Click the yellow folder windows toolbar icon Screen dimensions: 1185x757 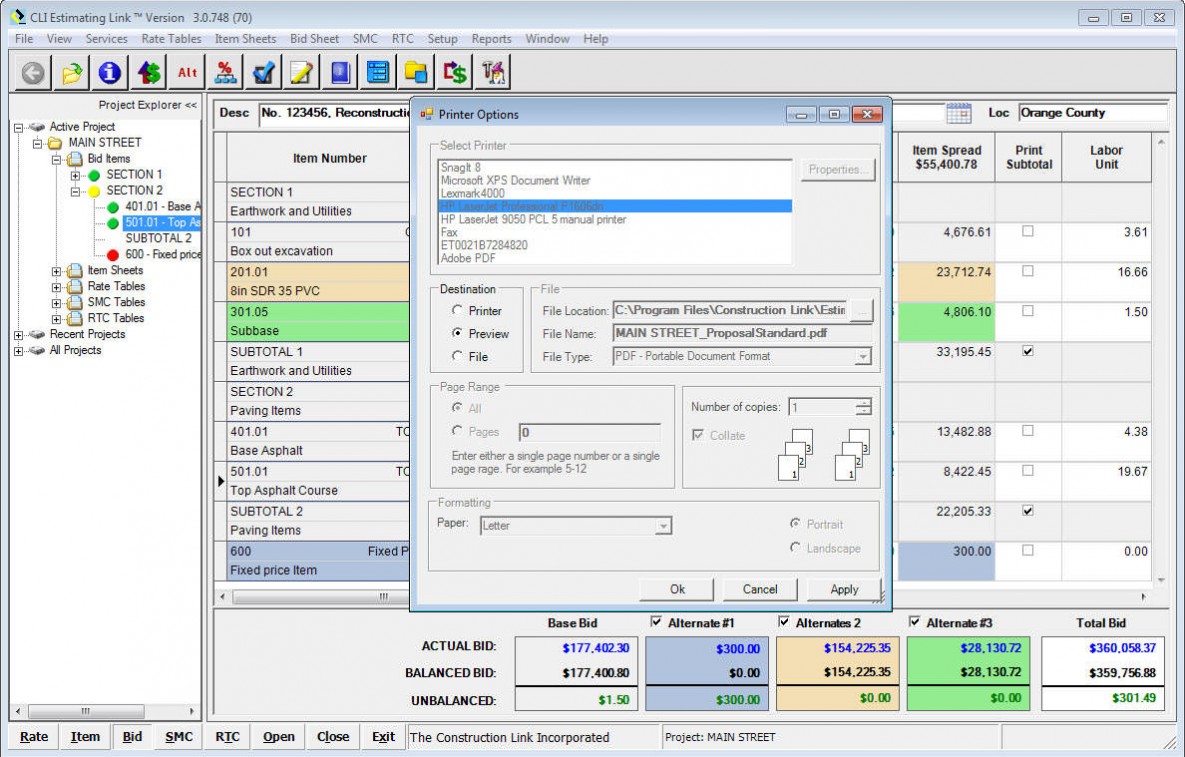pyautogui.click(x=416, y=73)
